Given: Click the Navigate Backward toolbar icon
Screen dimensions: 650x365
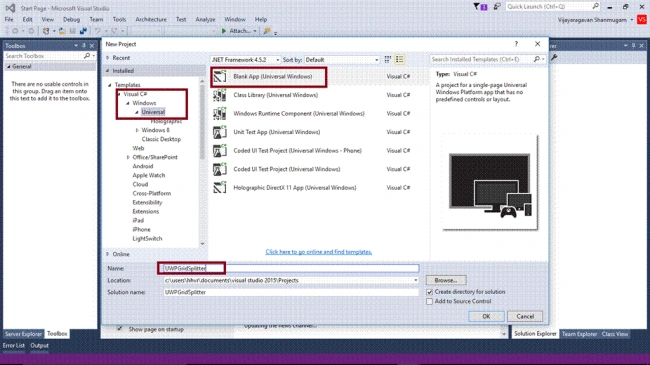Looking at the screenshot, I should 15,31.
